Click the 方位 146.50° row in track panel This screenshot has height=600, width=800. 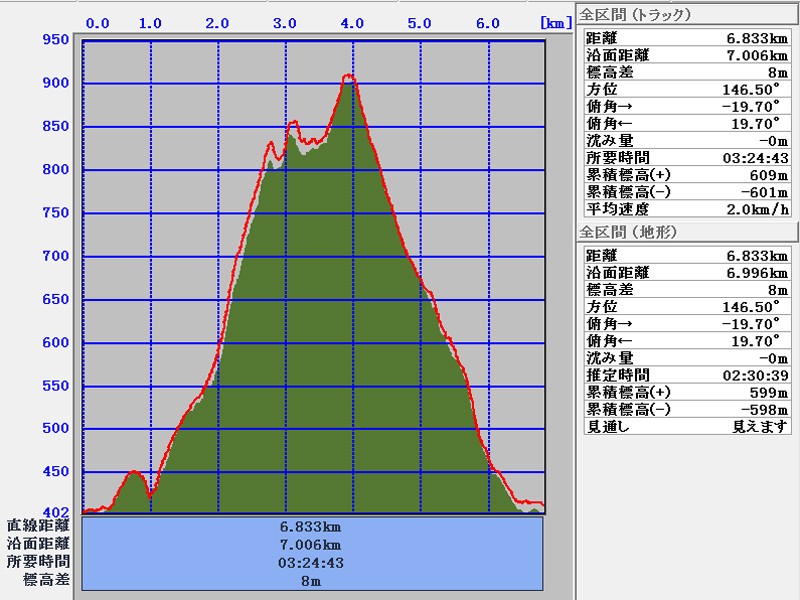[x=687, y=90]
